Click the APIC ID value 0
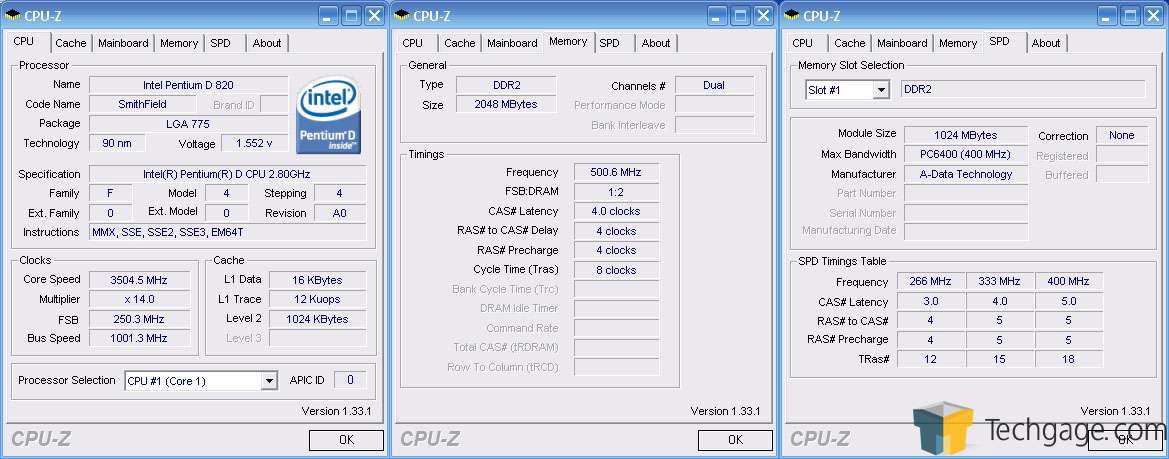This screenshot has height=459, width=1169. point(350,380)
